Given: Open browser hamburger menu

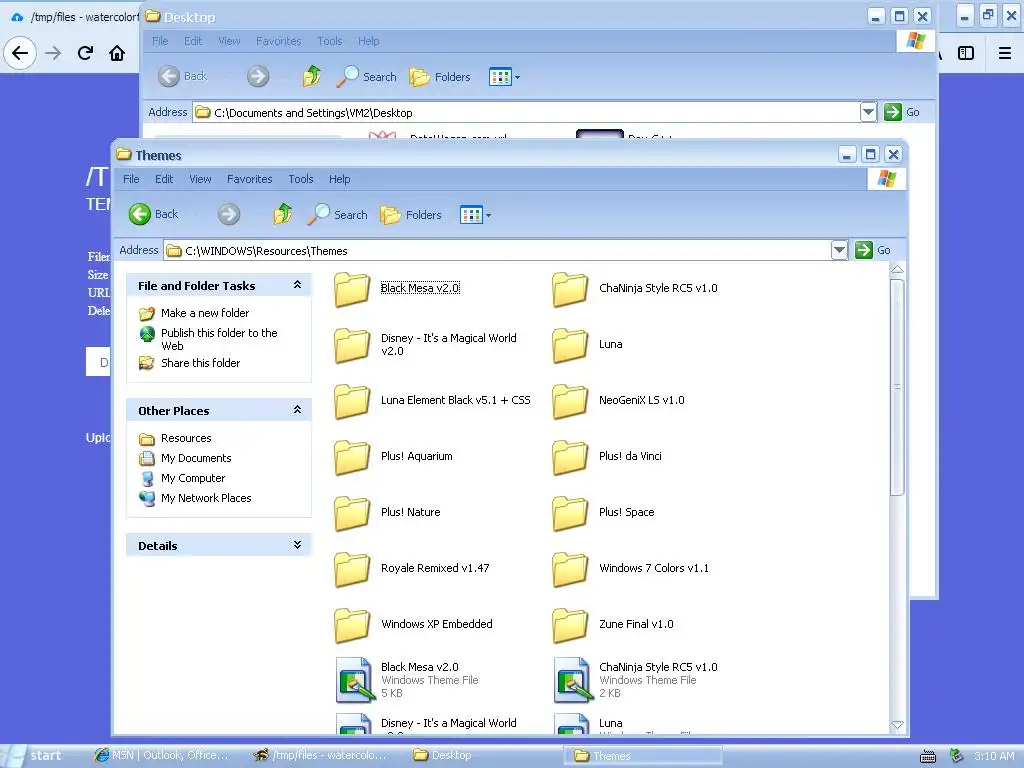Looking at the screenshot, I should 1004,53.
